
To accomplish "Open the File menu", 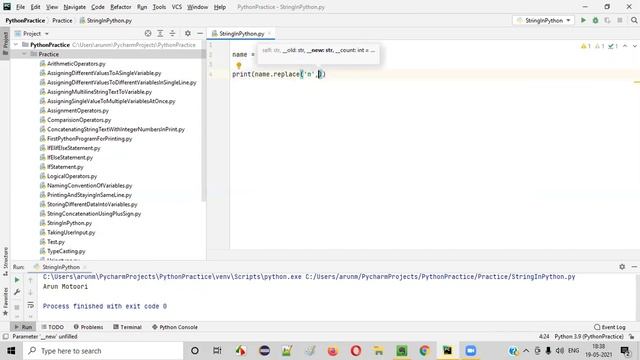I will [20, 7].
